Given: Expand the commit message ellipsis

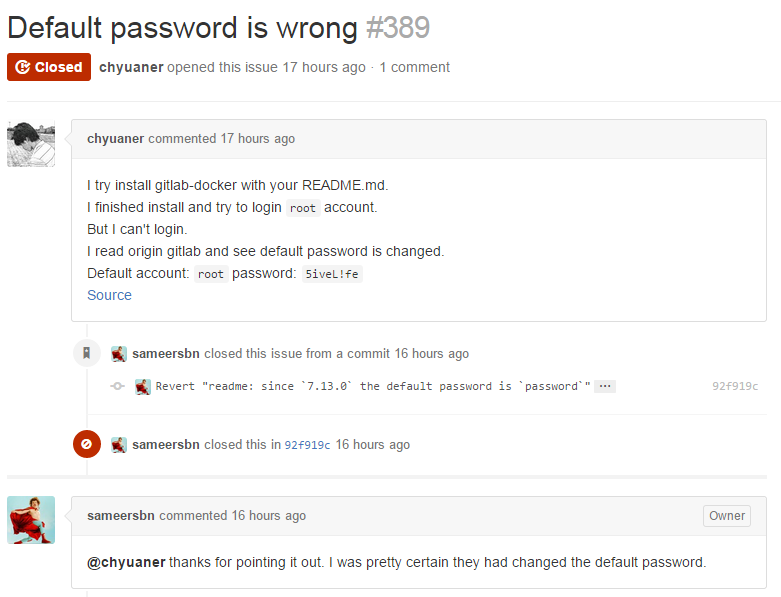Looking at the screenshot, I should 605,386.
